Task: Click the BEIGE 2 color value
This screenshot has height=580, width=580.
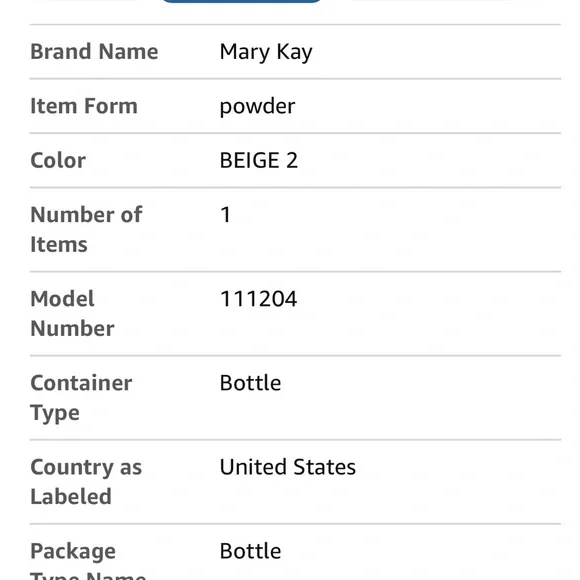Action: click(259, 160)
